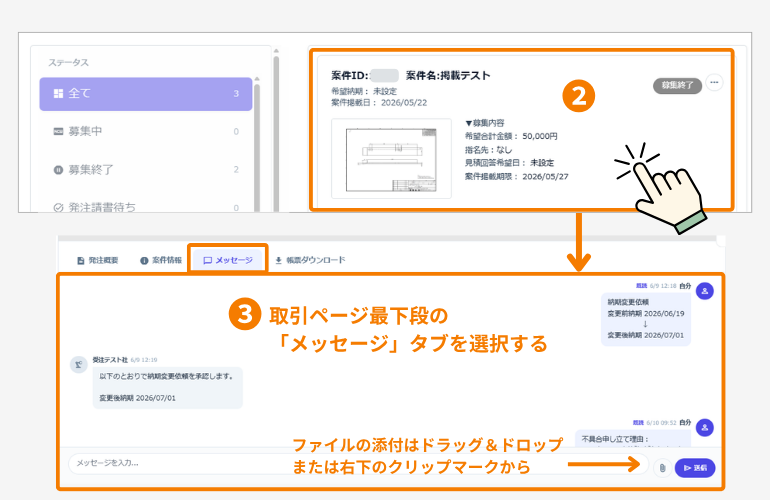Screen dimensions: 770x500
Task: Select the 募集終了 status filter
Action: 146,170
